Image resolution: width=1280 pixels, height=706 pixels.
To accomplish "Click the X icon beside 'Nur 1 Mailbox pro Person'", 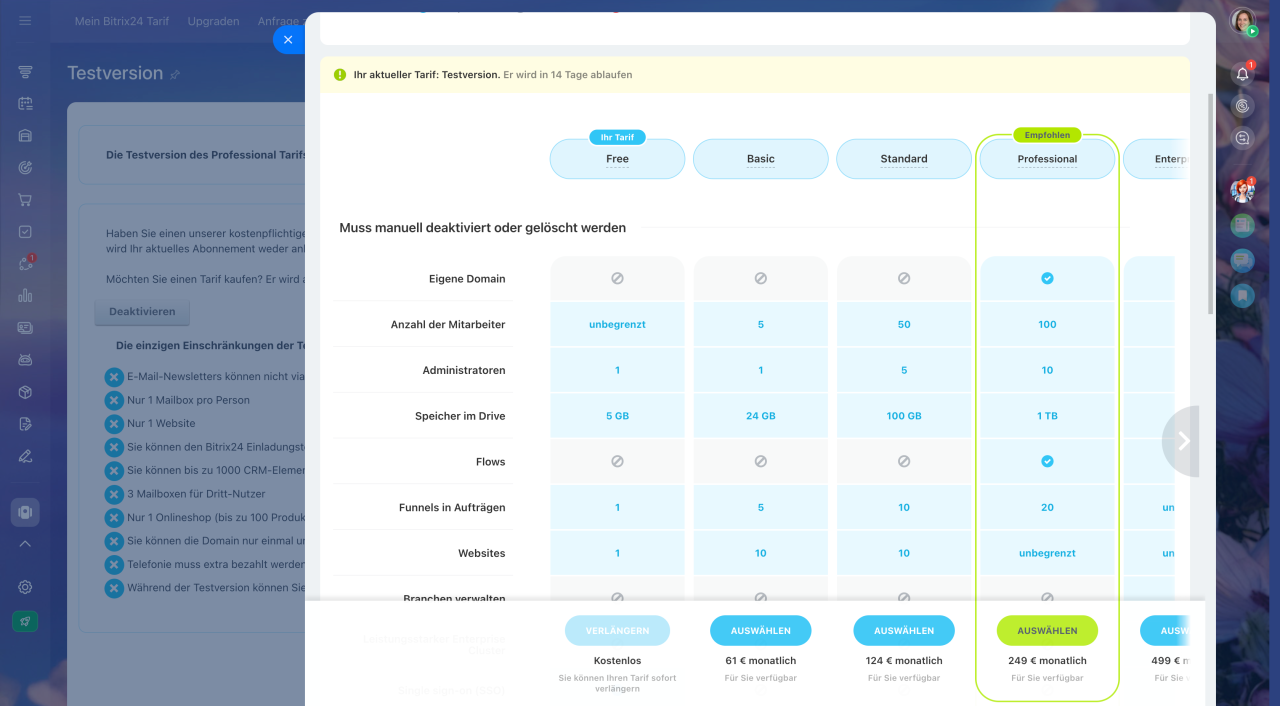I will pos(114,400).
